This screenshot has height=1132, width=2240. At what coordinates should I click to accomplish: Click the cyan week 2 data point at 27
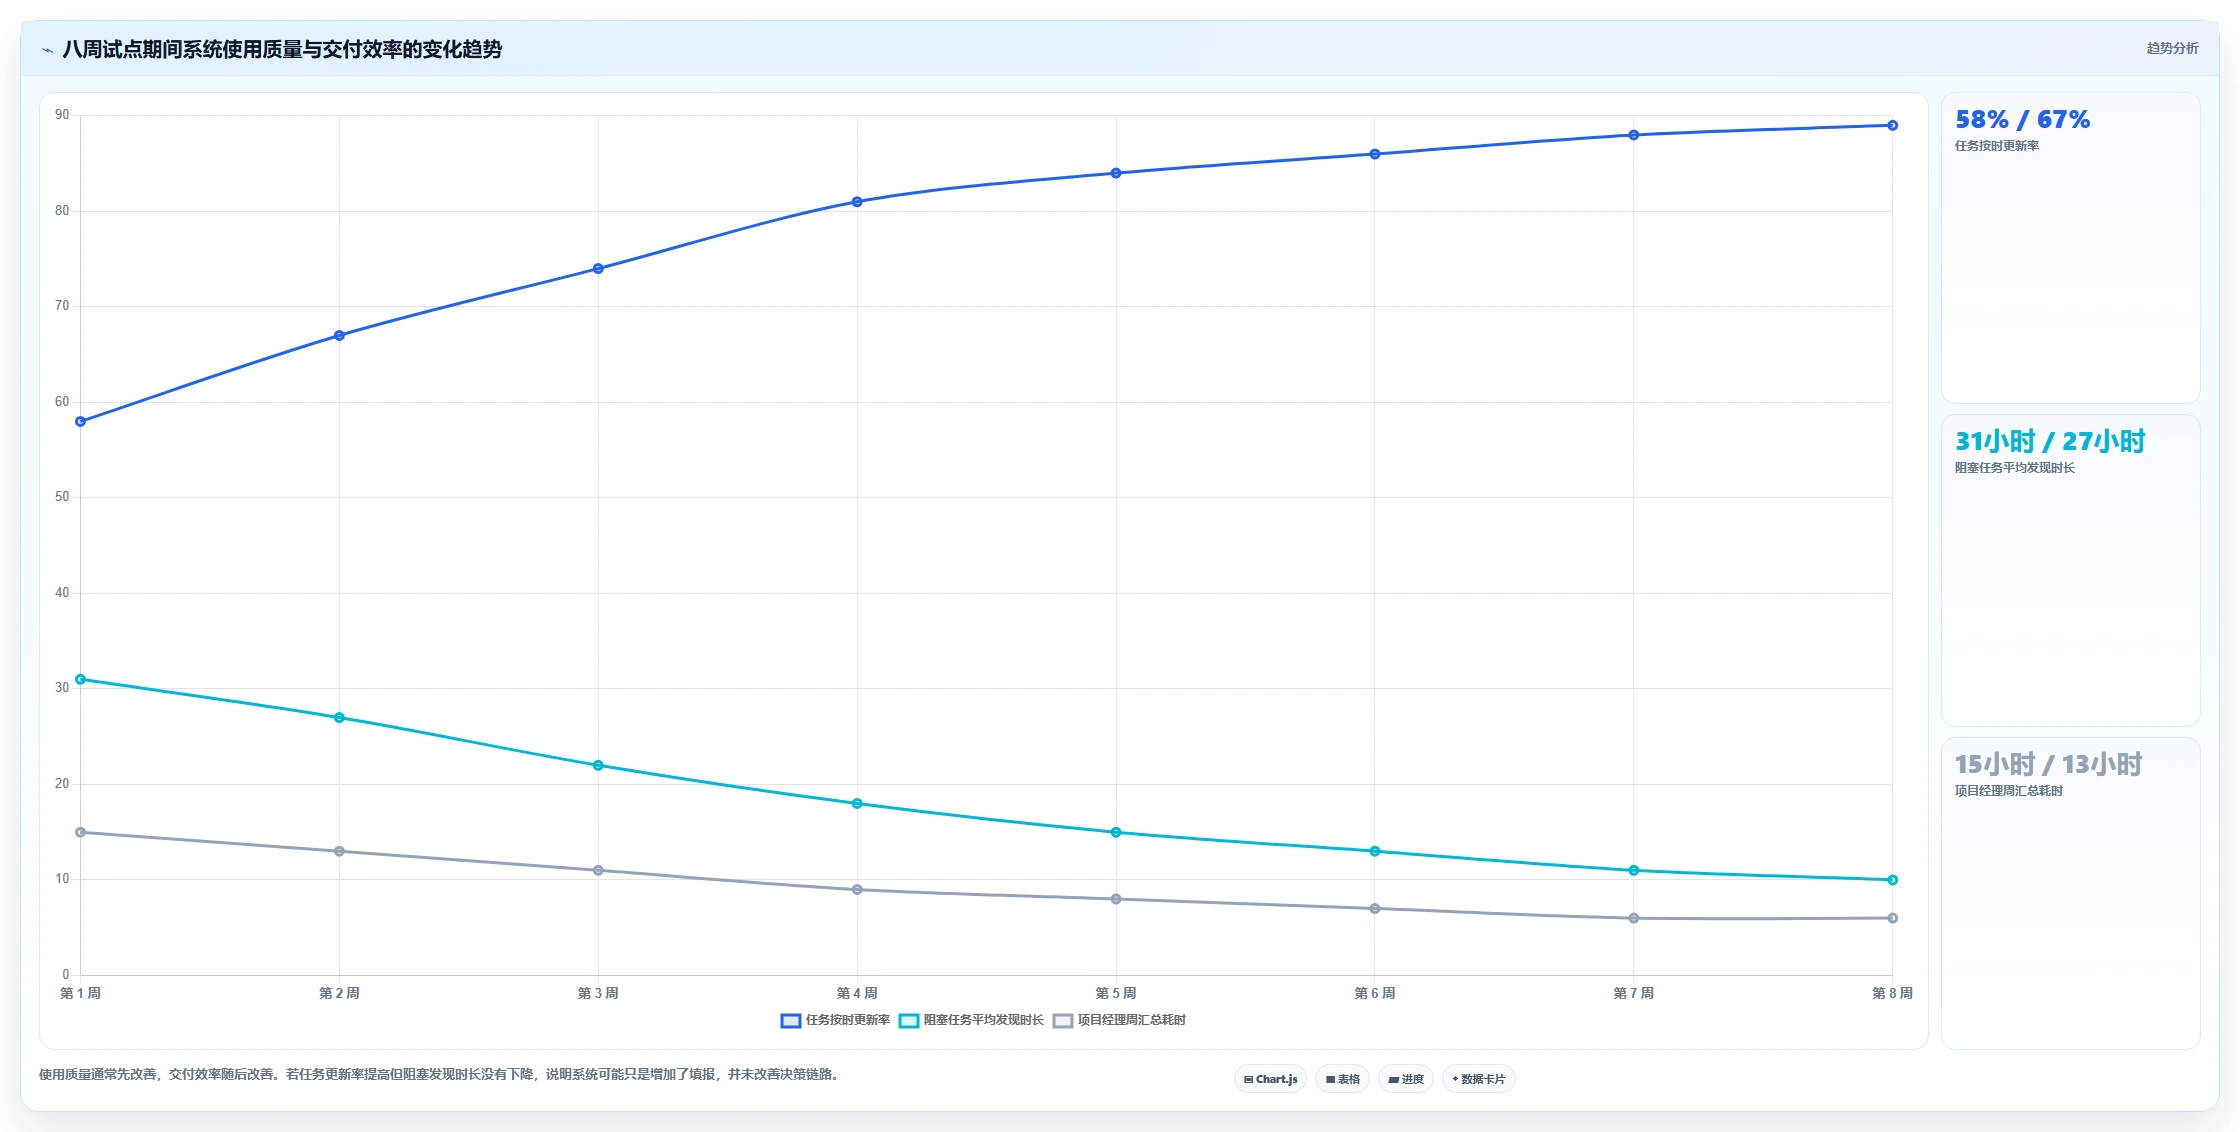coord(339,717)
